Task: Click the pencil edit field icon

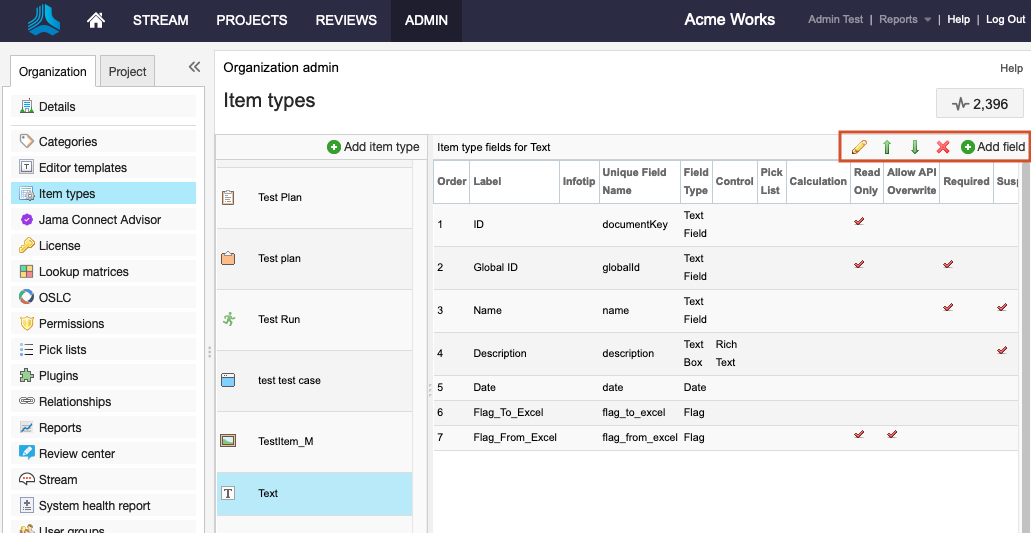Action: tap(859, 147)
